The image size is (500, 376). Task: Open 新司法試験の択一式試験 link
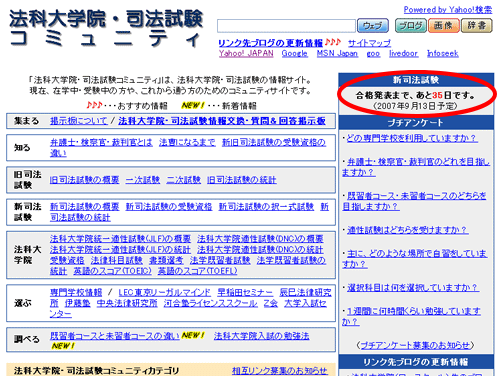tap(266, 207)
